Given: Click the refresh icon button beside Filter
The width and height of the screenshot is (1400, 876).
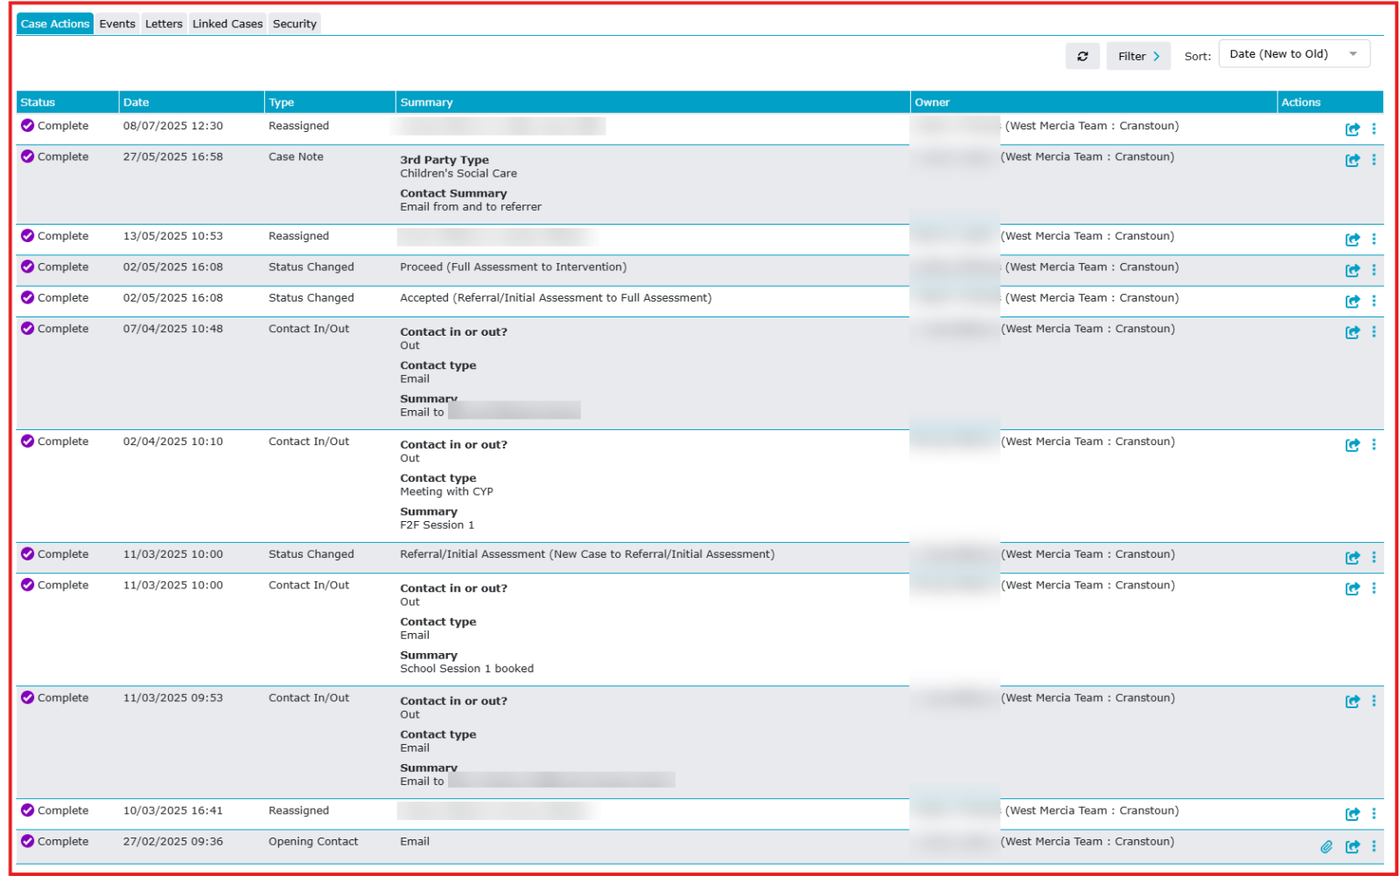Looking at the screenshot, I should [1082, 56].
